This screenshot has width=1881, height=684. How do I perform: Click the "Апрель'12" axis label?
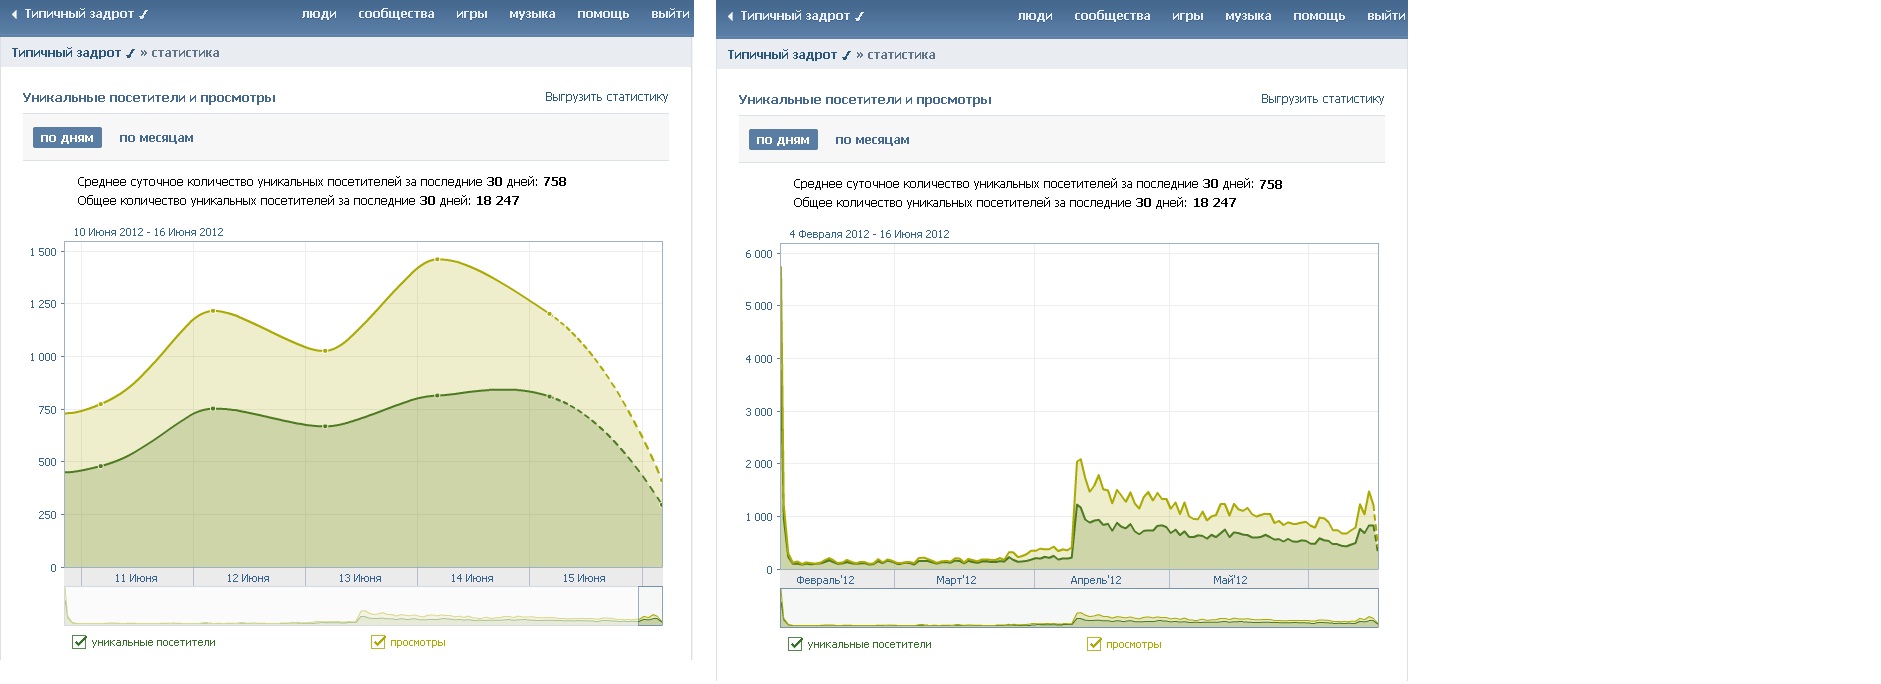[1096, 580]
